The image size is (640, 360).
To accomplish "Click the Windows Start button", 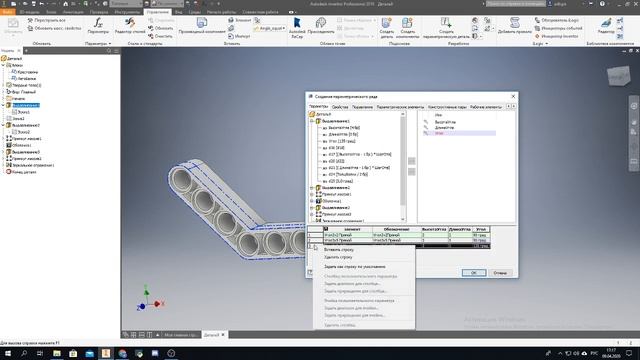I will (x=7, y=353).
